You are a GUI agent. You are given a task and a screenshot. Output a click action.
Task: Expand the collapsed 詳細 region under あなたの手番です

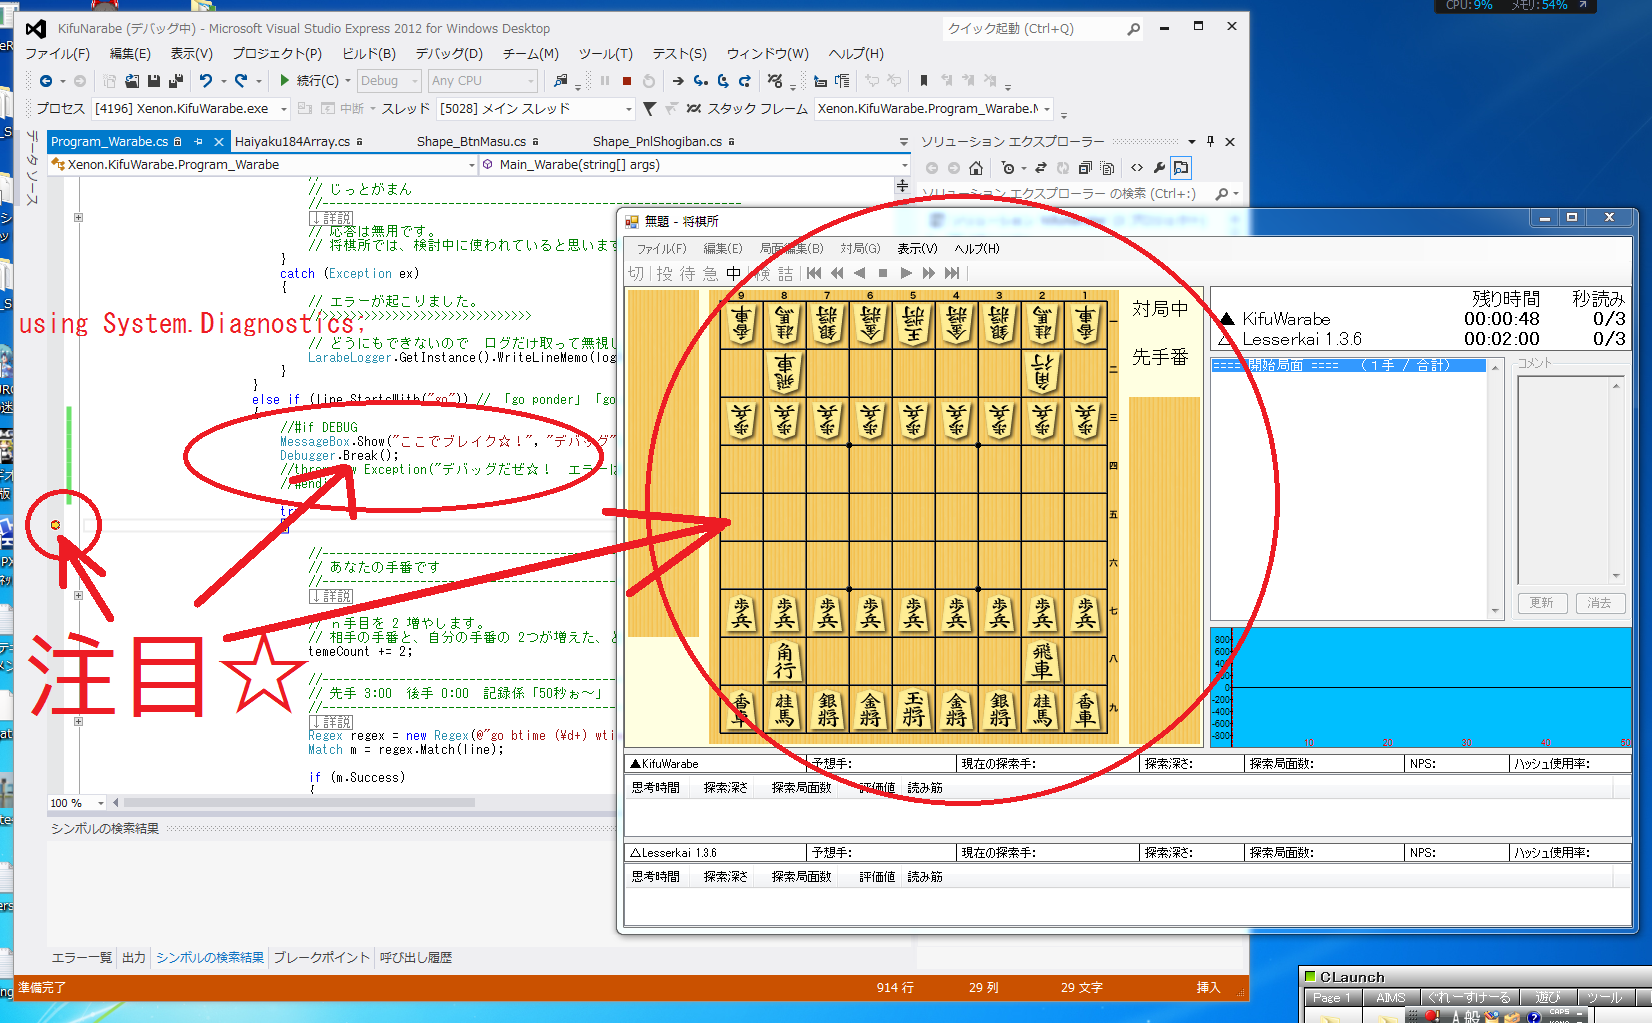[78, 596]
